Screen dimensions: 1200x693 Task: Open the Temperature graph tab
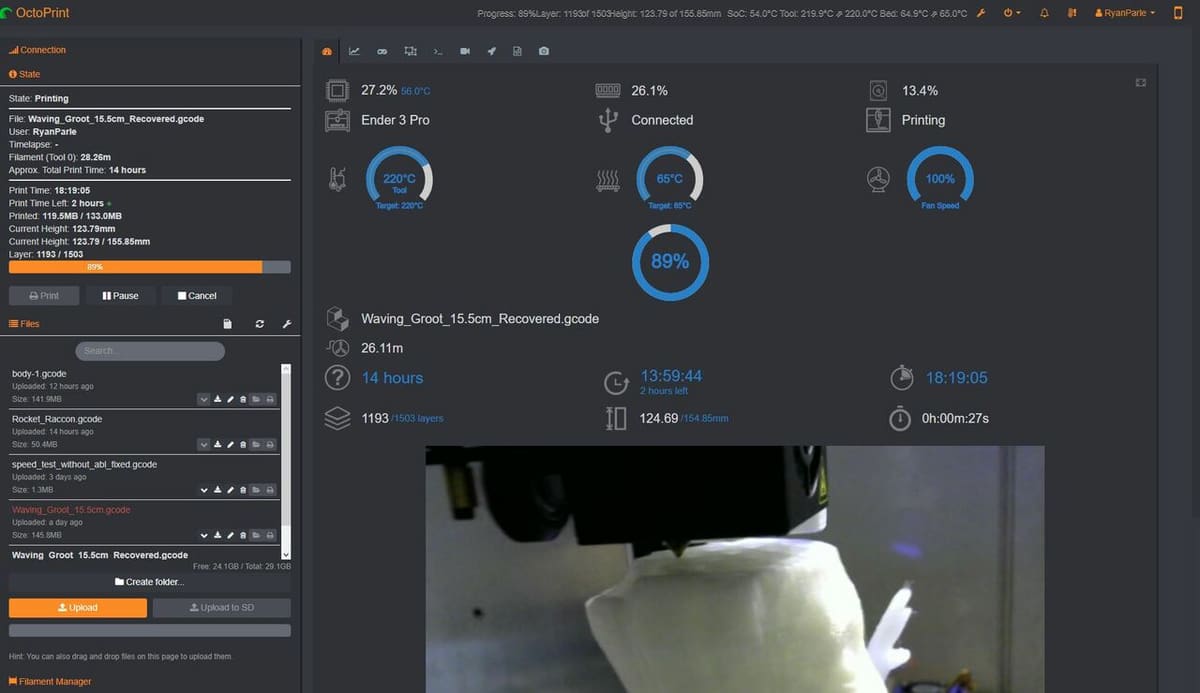point(354,51)
